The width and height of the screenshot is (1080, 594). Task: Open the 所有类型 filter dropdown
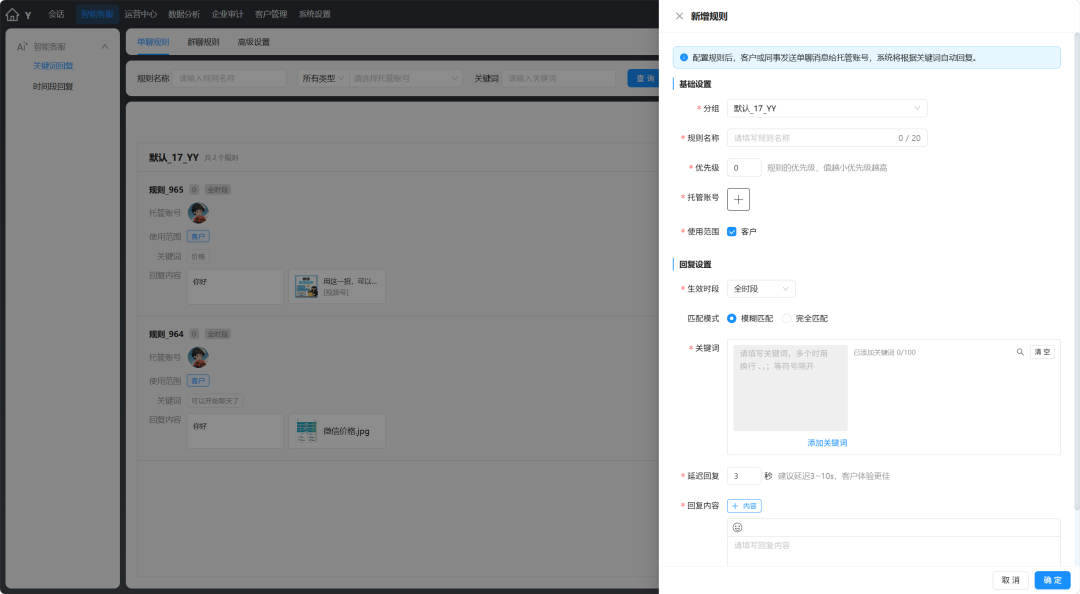[x=323, y=79]
